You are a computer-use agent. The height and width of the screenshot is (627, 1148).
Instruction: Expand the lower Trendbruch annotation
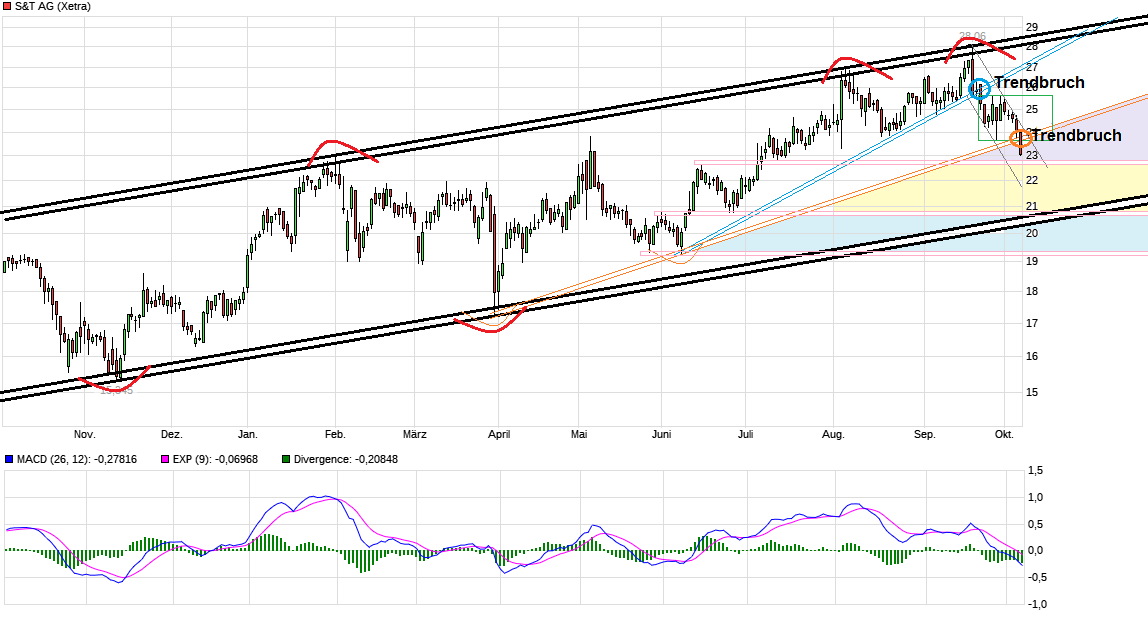coord(1078,136)
